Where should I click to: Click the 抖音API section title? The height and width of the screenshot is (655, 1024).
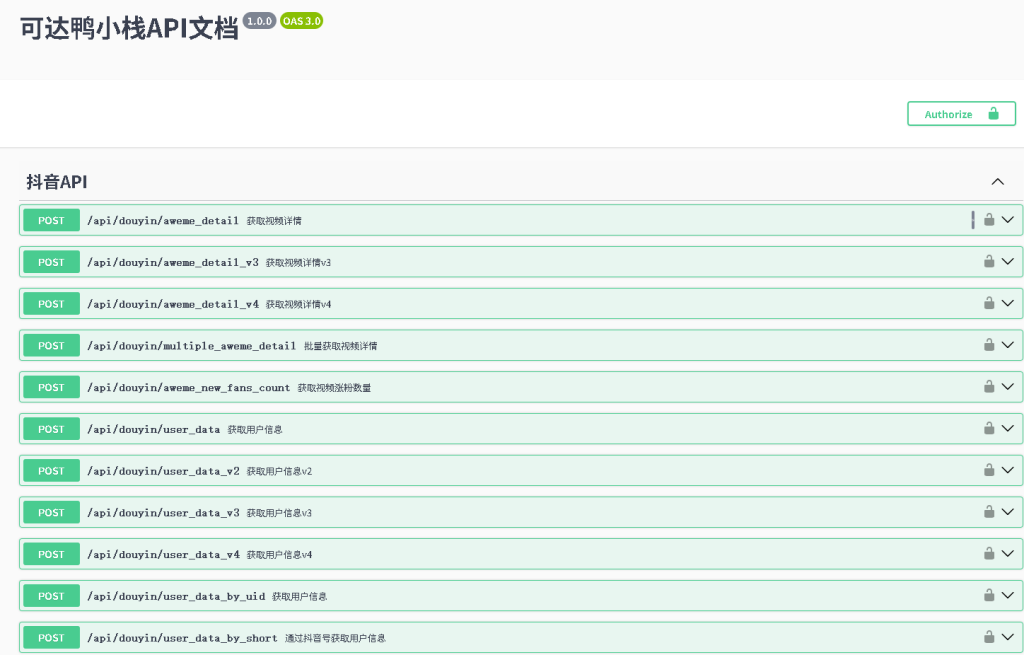57,182
